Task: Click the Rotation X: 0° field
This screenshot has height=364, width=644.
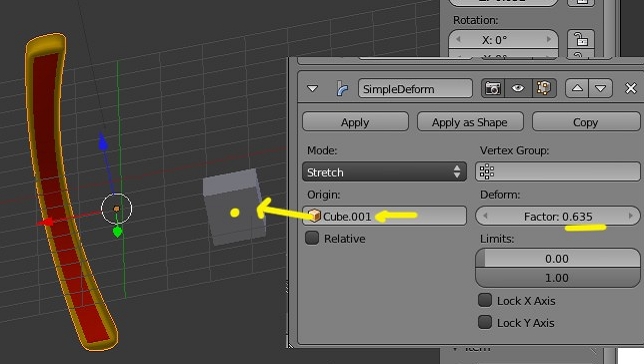Action: point(503,40)
